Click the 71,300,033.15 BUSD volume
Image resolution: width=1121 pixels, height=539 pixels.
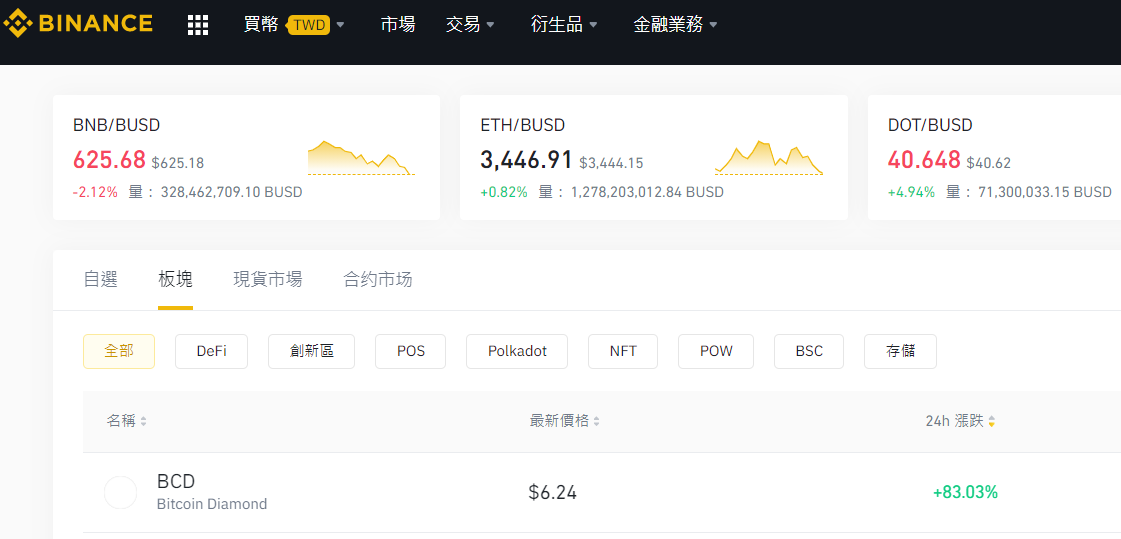click(x=1045, y=192)
